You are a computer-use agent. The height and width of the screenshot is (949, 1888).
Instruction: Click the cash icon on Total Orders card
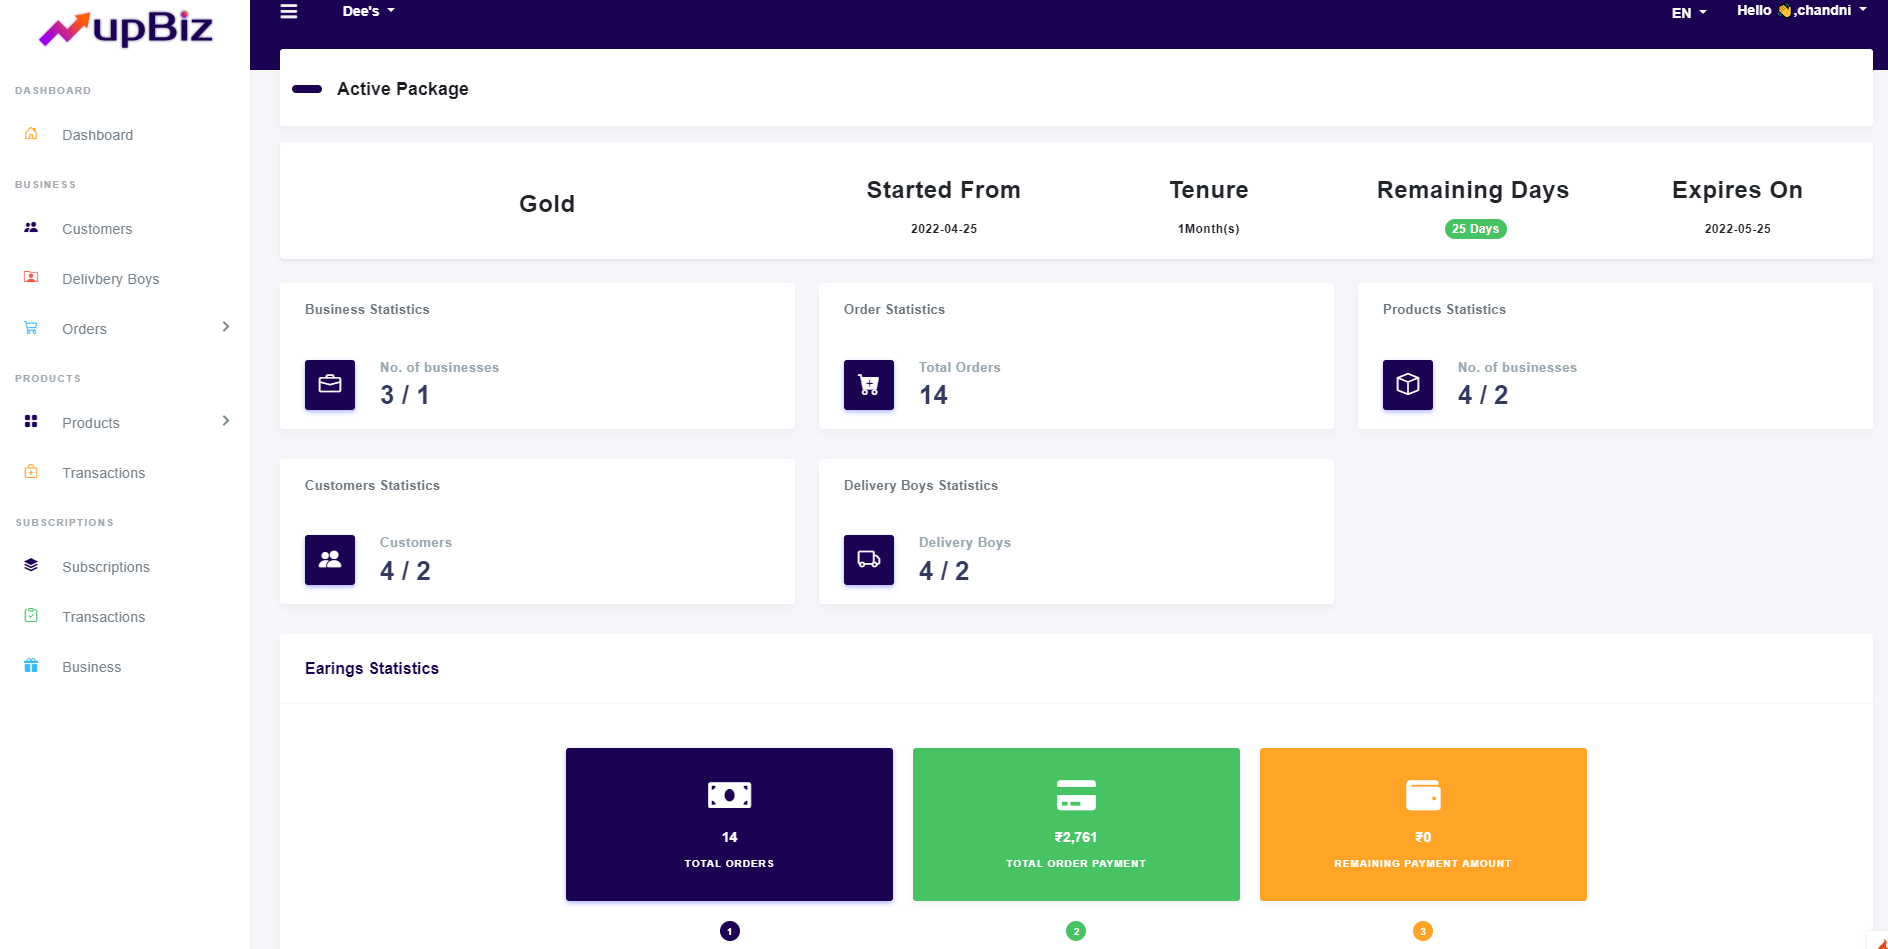[729, 795]
